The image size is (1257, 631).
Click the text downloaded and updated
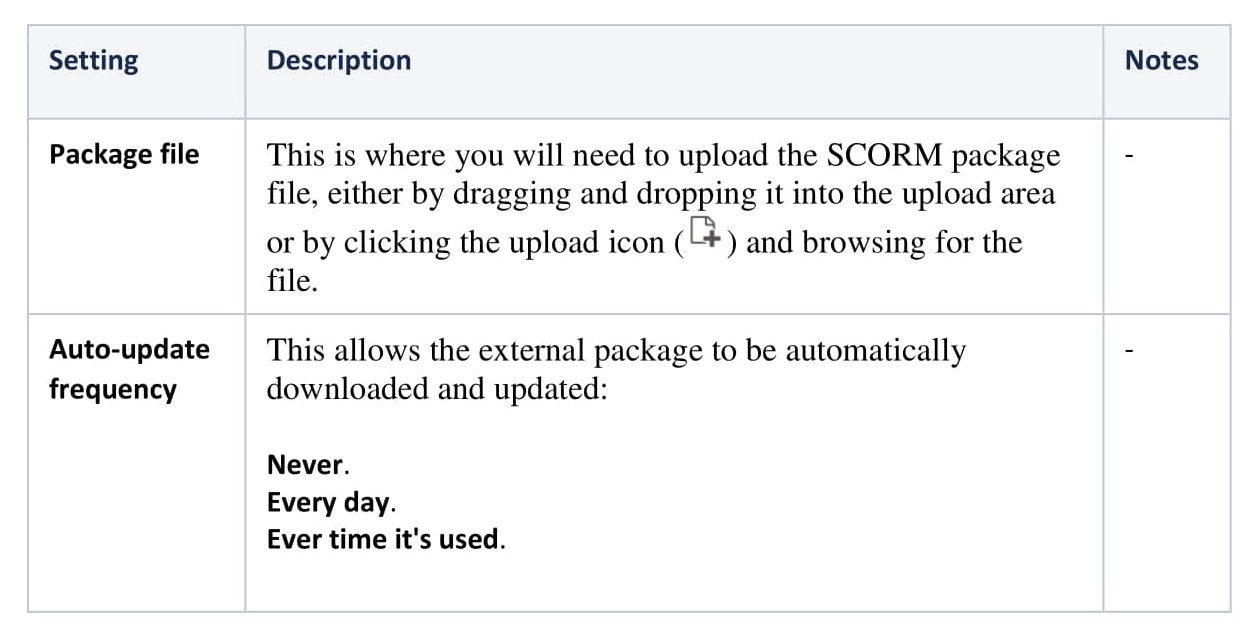437,388
